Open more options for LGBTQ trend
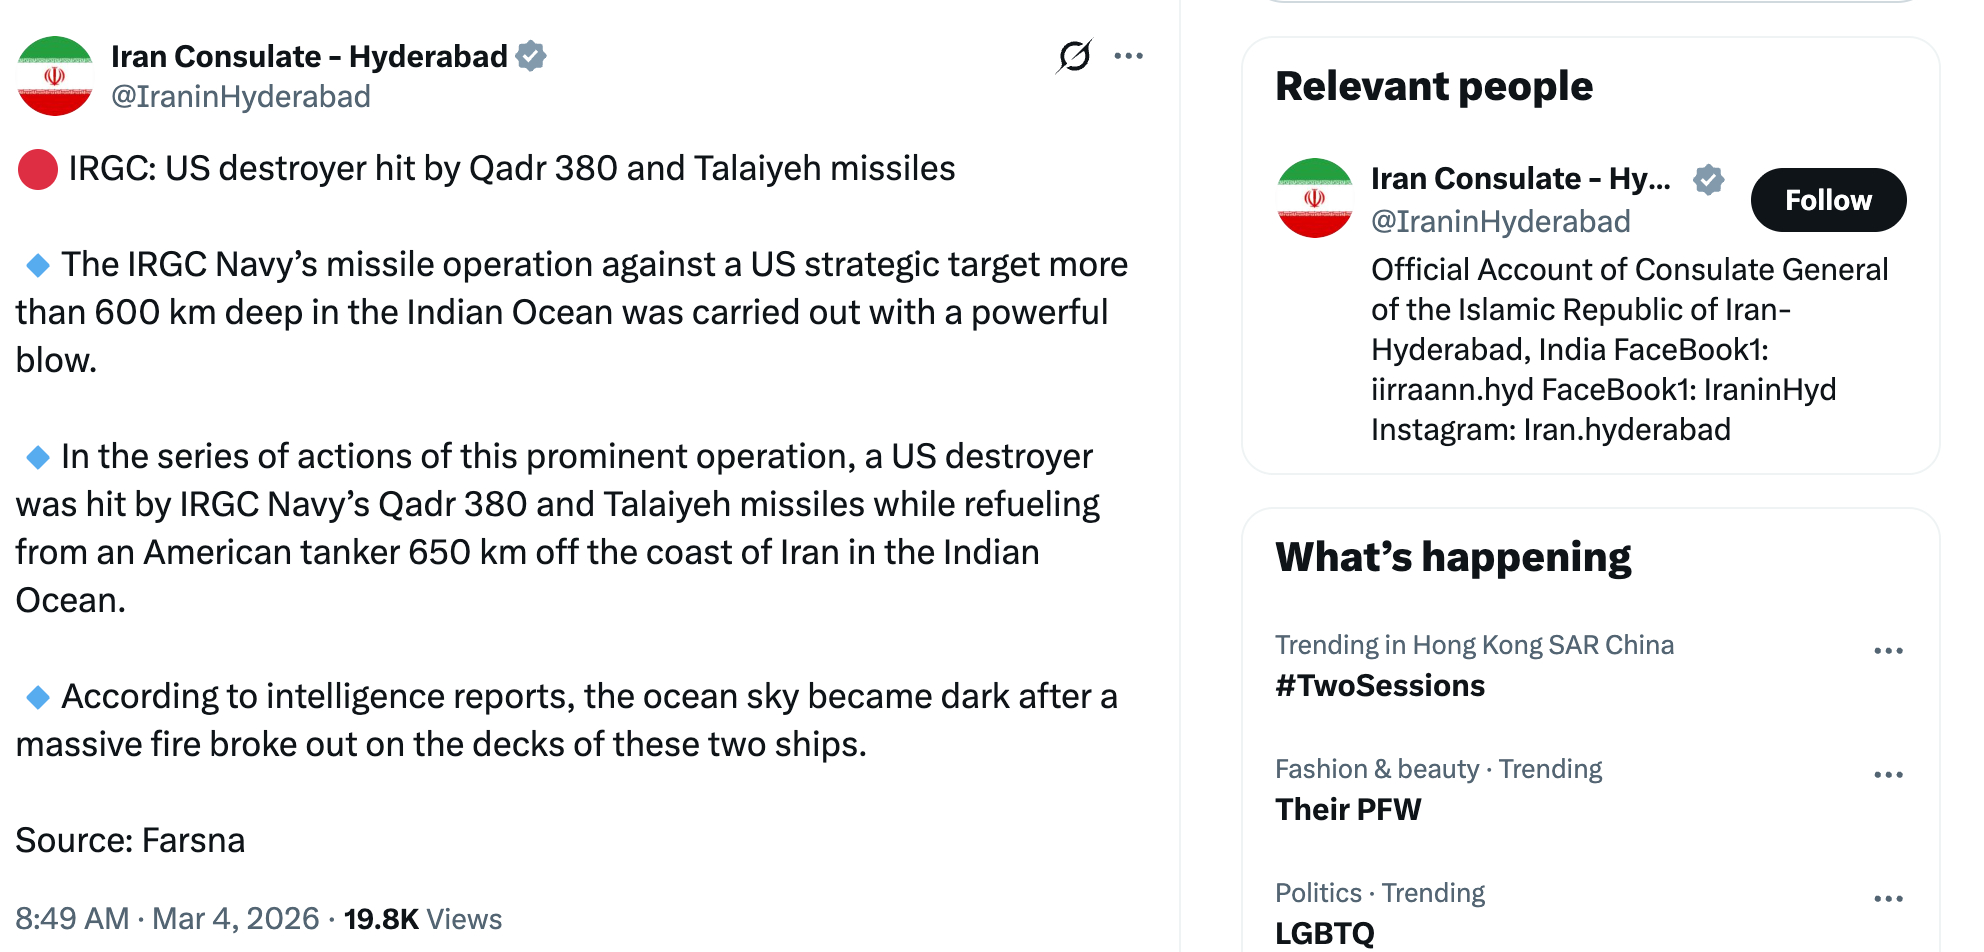The image size is (1984, 952). [1888, 899]
